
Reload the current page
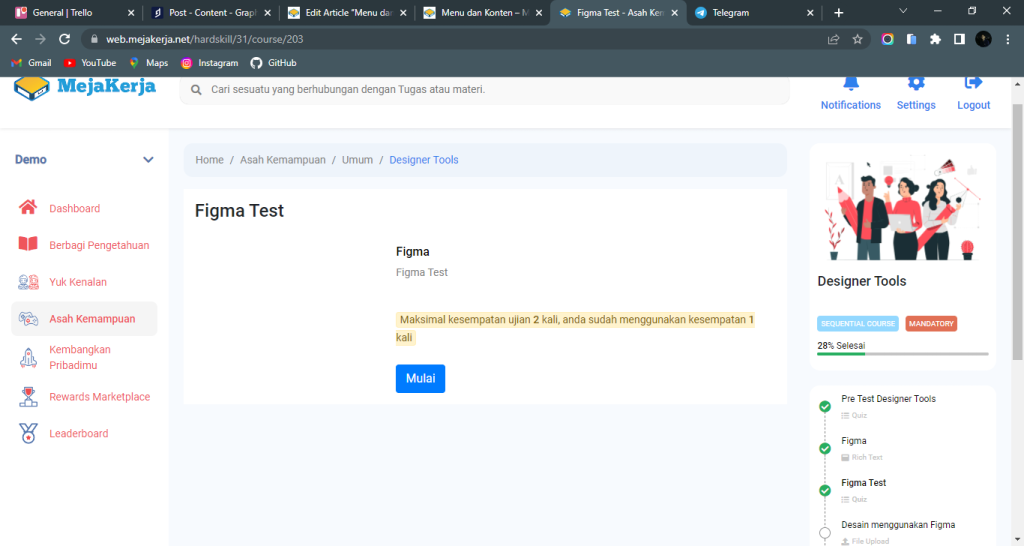[64, 39]
